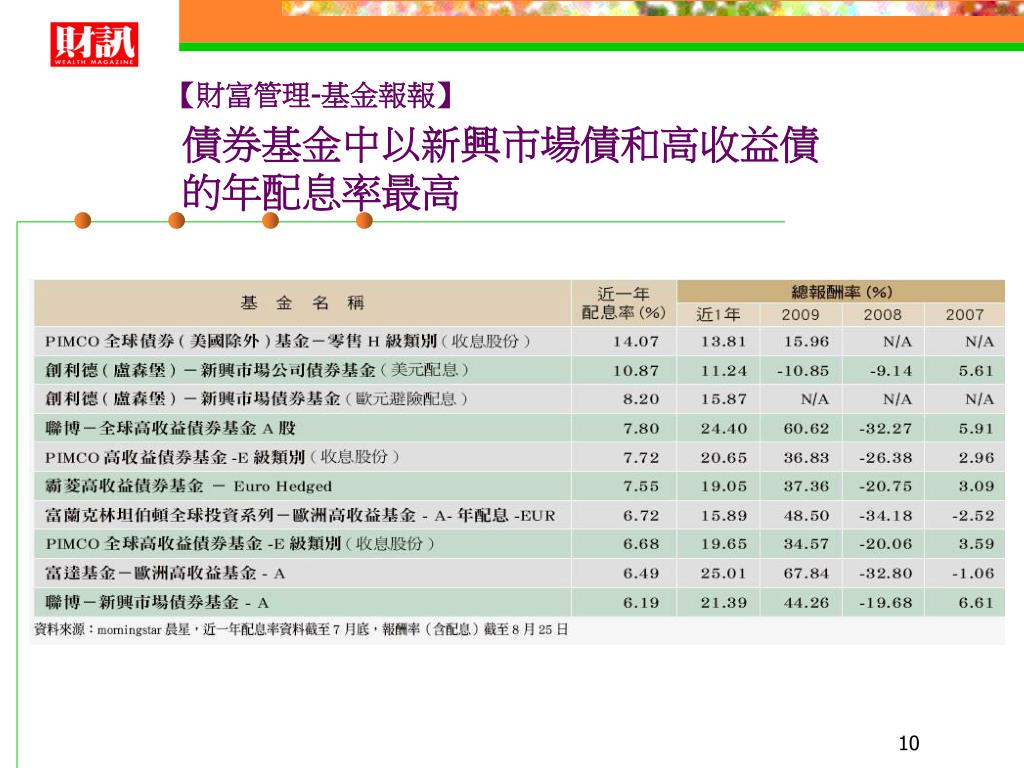Click the 13.81 one-year return cell
Viewport: 1024px width, 768px height.
pos(723,341)
